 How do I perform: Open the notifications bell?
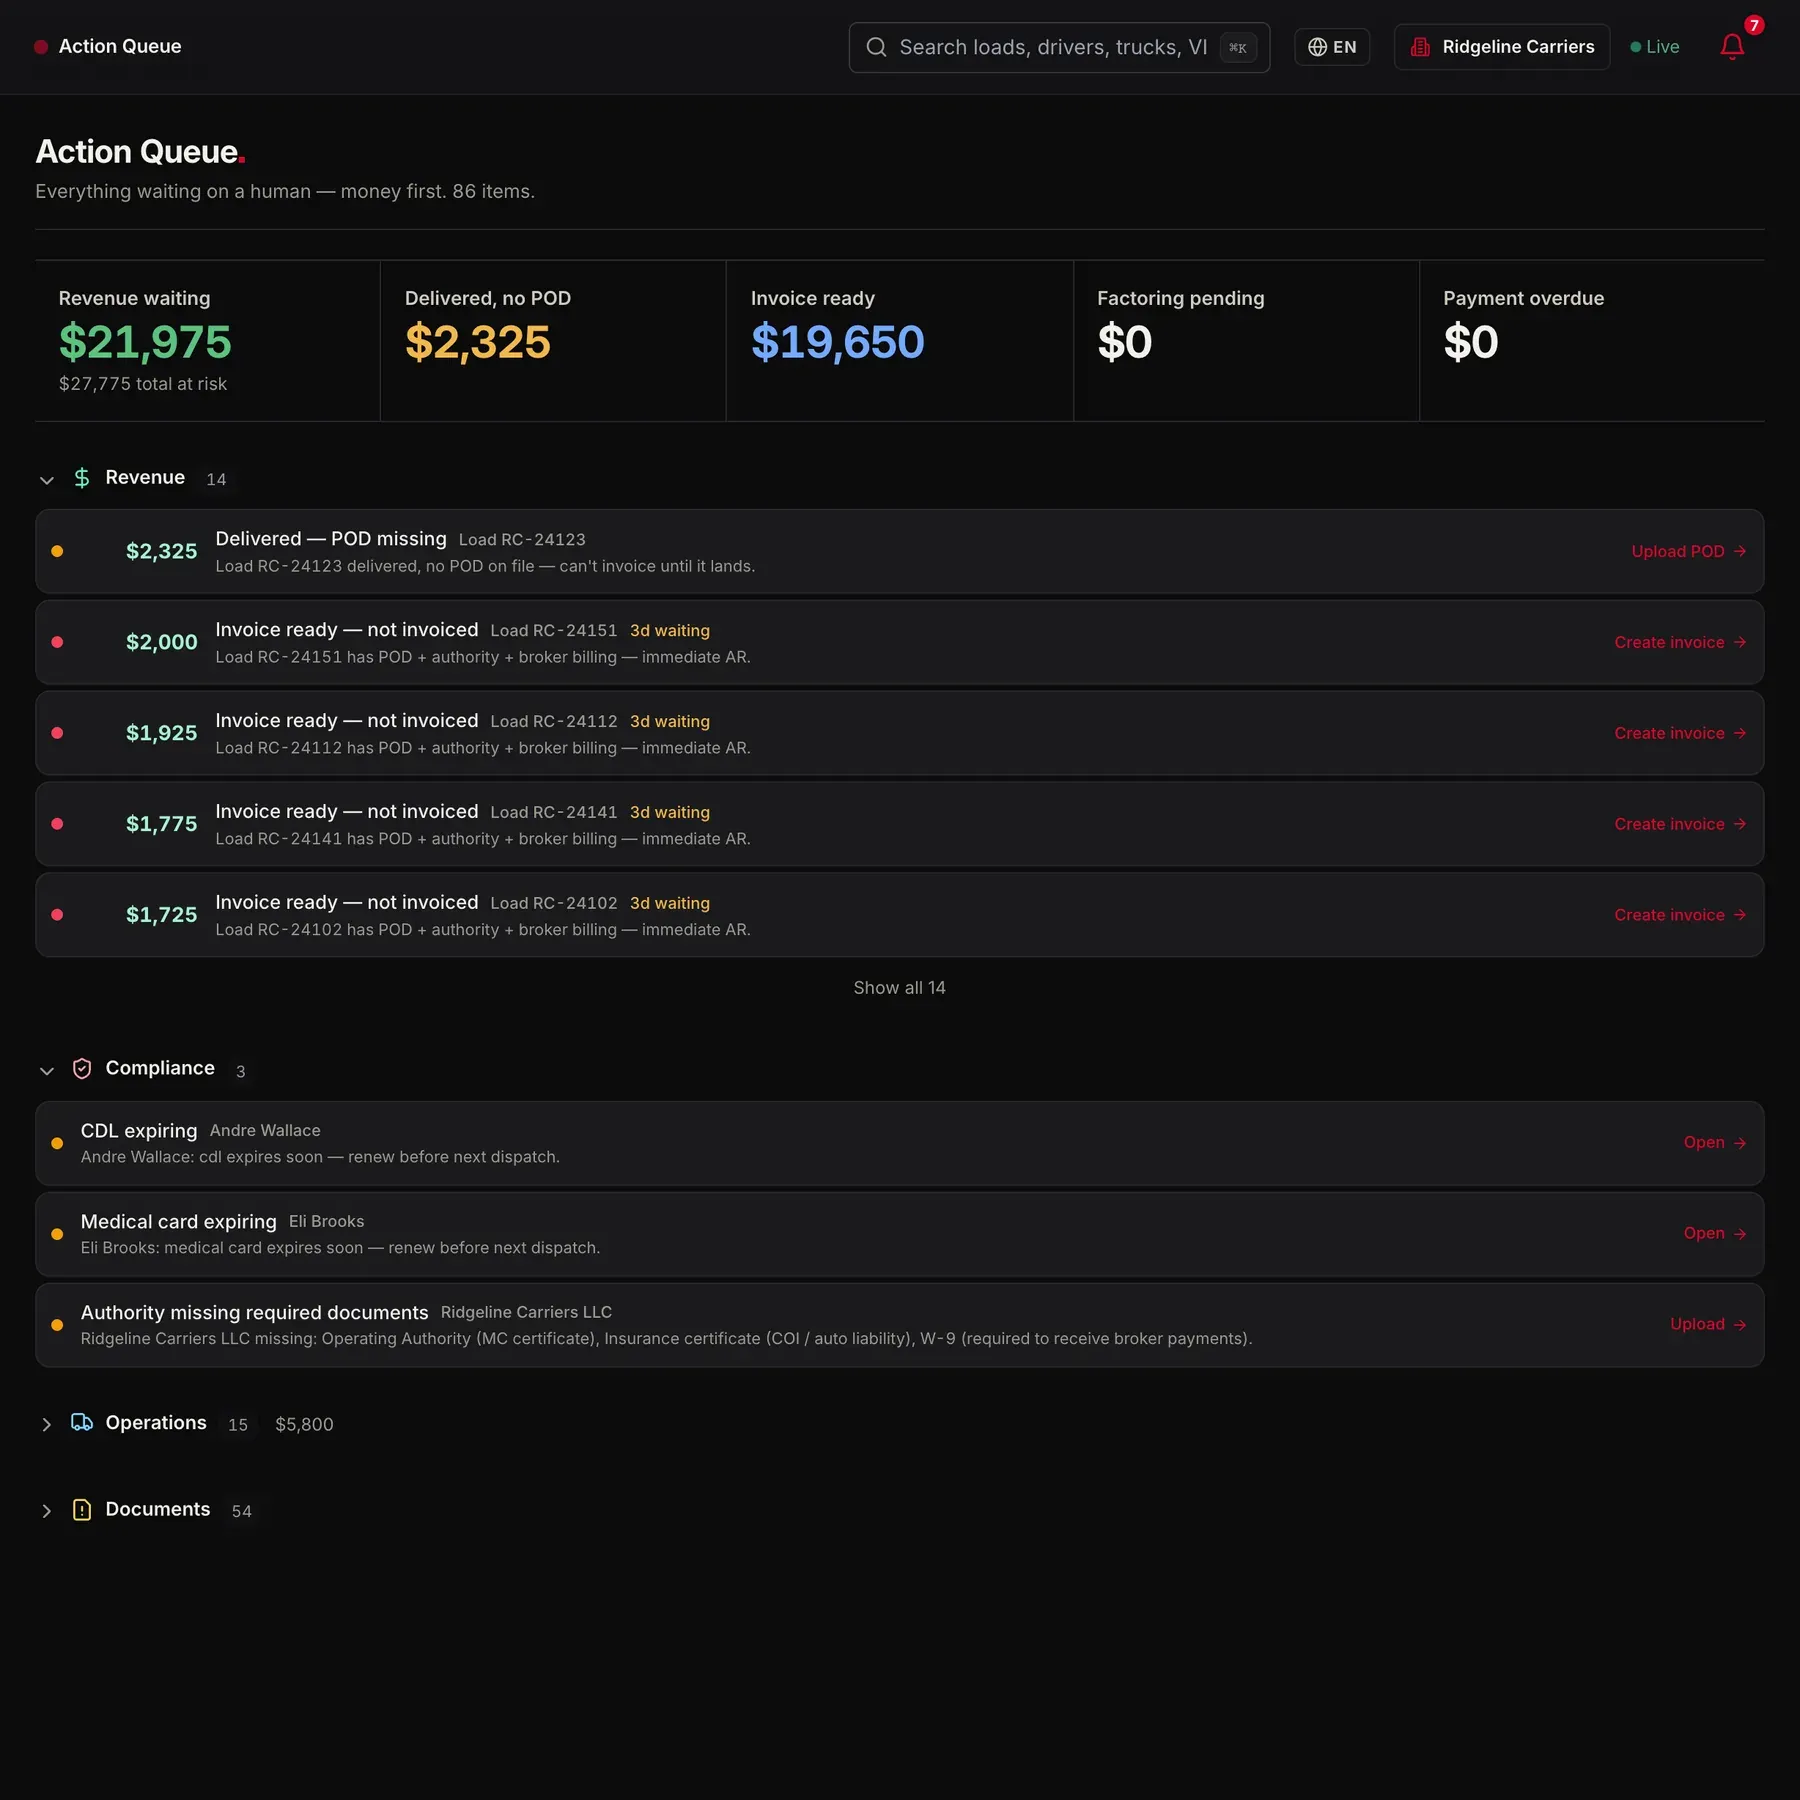point(1732,47)
